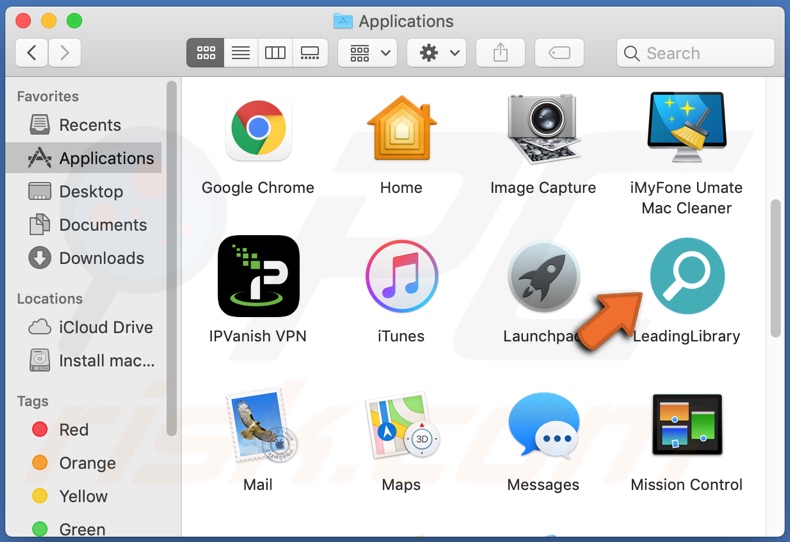Image resolution: width=790 pixels, height=542 pixels.
Task: Select the Maps app icon
Action: (x=403, y=425)
